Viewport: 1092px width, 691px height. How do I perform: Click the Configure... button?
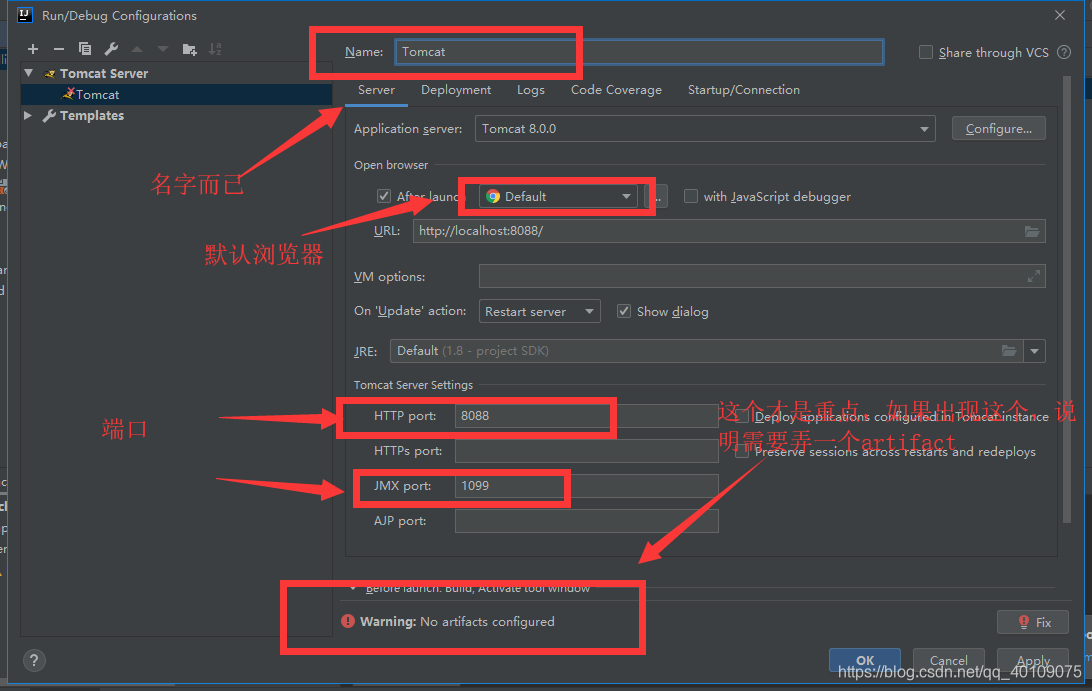pyautogui.click(x=999, y=129)
